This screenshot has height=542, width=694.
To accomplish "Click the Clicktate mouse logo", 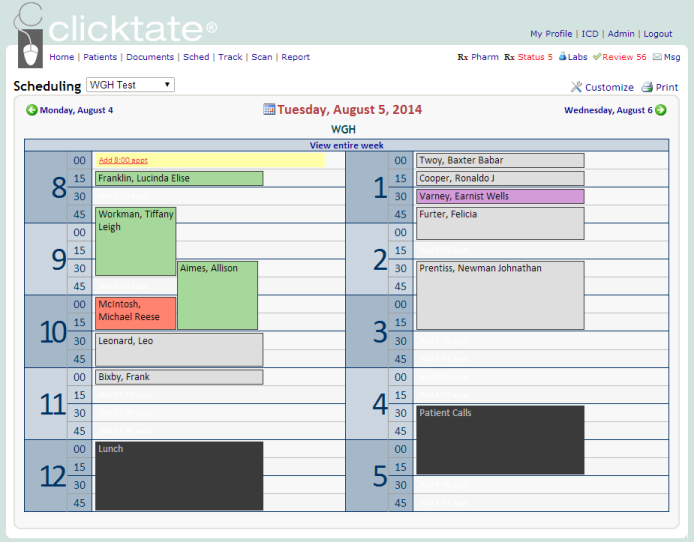I will (x=30, y=40).
